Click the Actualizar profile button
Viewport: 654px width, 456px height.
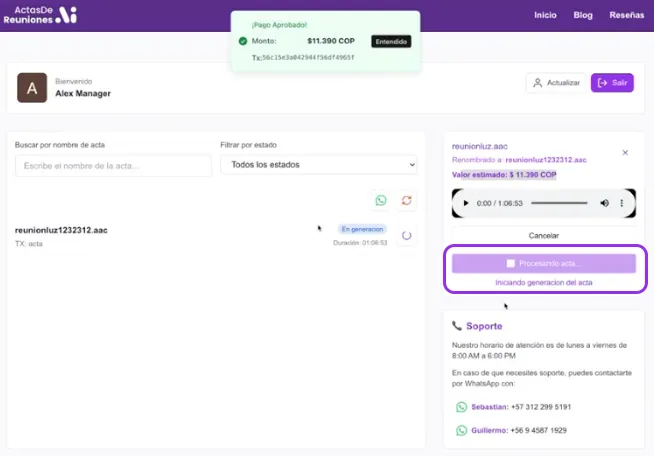[x=555, y=83]
